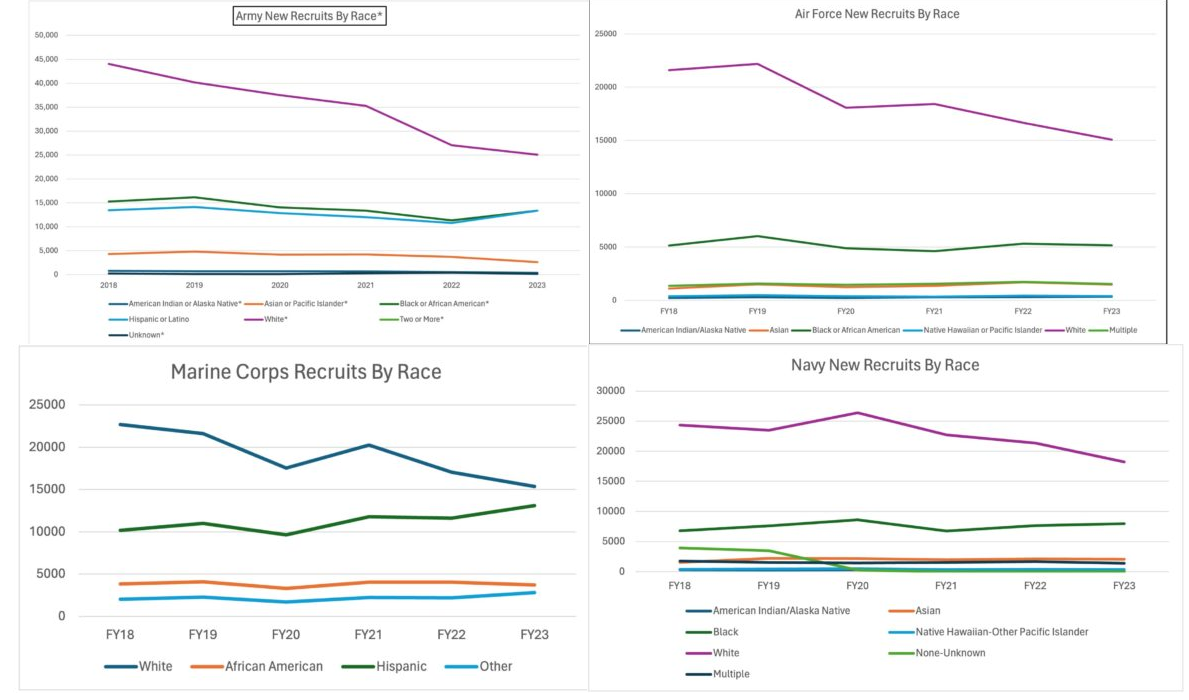Viewport: 1189px width, 700px height.
Task: Select 'African American' in Marine Corps legend
Action: click(273, 666)
